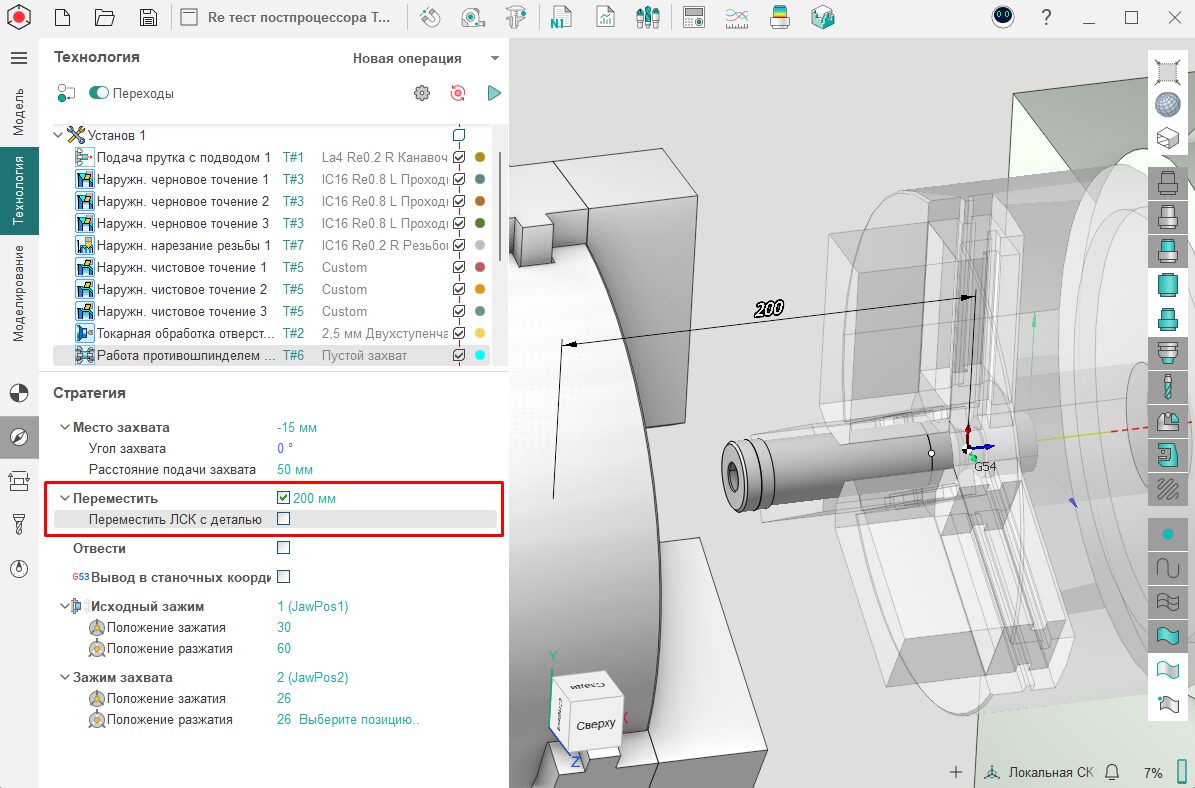Click the save file icon
This screenshot has width=1195, height=788.
(148, 17)
